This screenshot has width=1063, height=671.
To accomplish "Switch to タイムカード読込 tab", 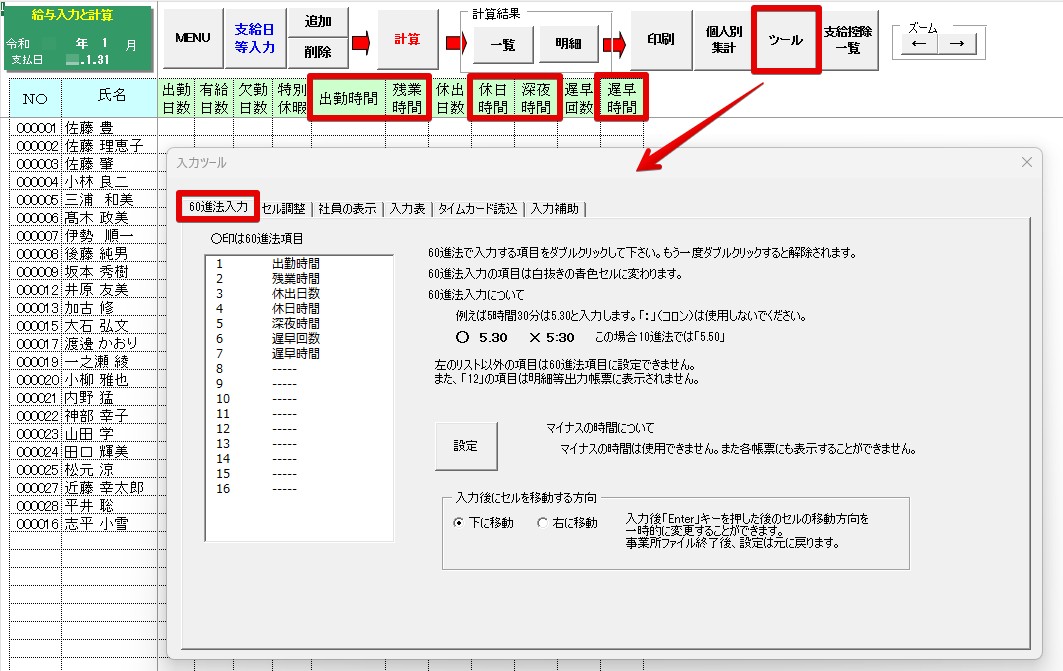I will pos(479,208).
